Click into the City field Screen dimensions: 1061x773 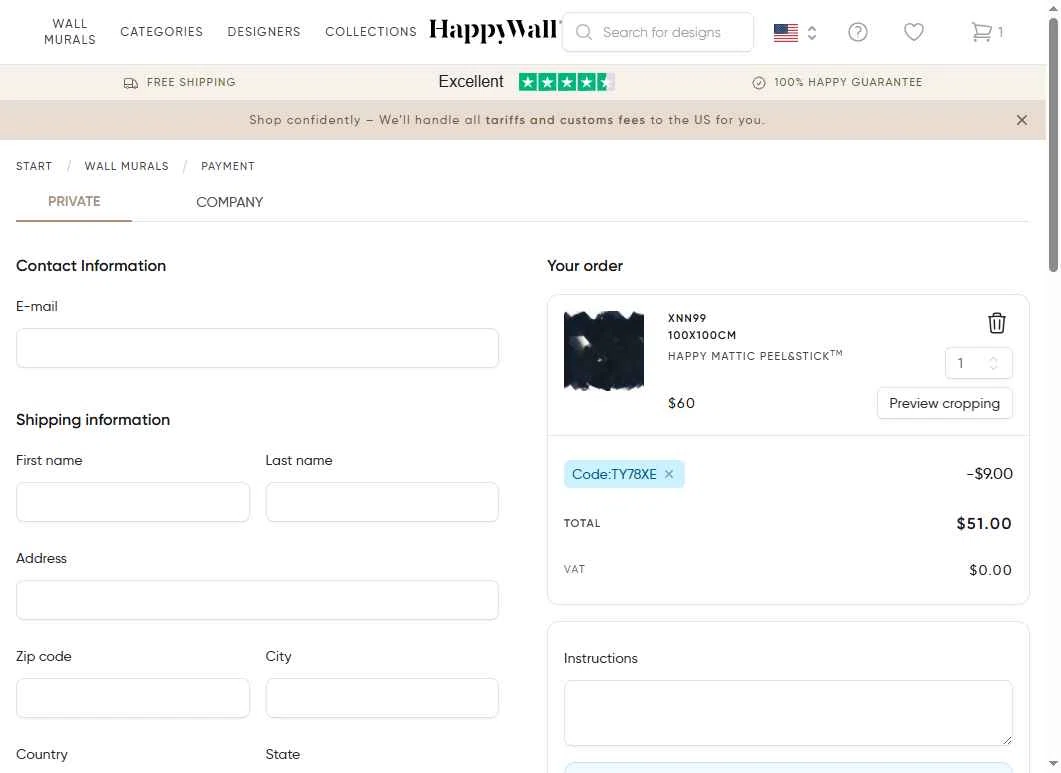(382, 698)
